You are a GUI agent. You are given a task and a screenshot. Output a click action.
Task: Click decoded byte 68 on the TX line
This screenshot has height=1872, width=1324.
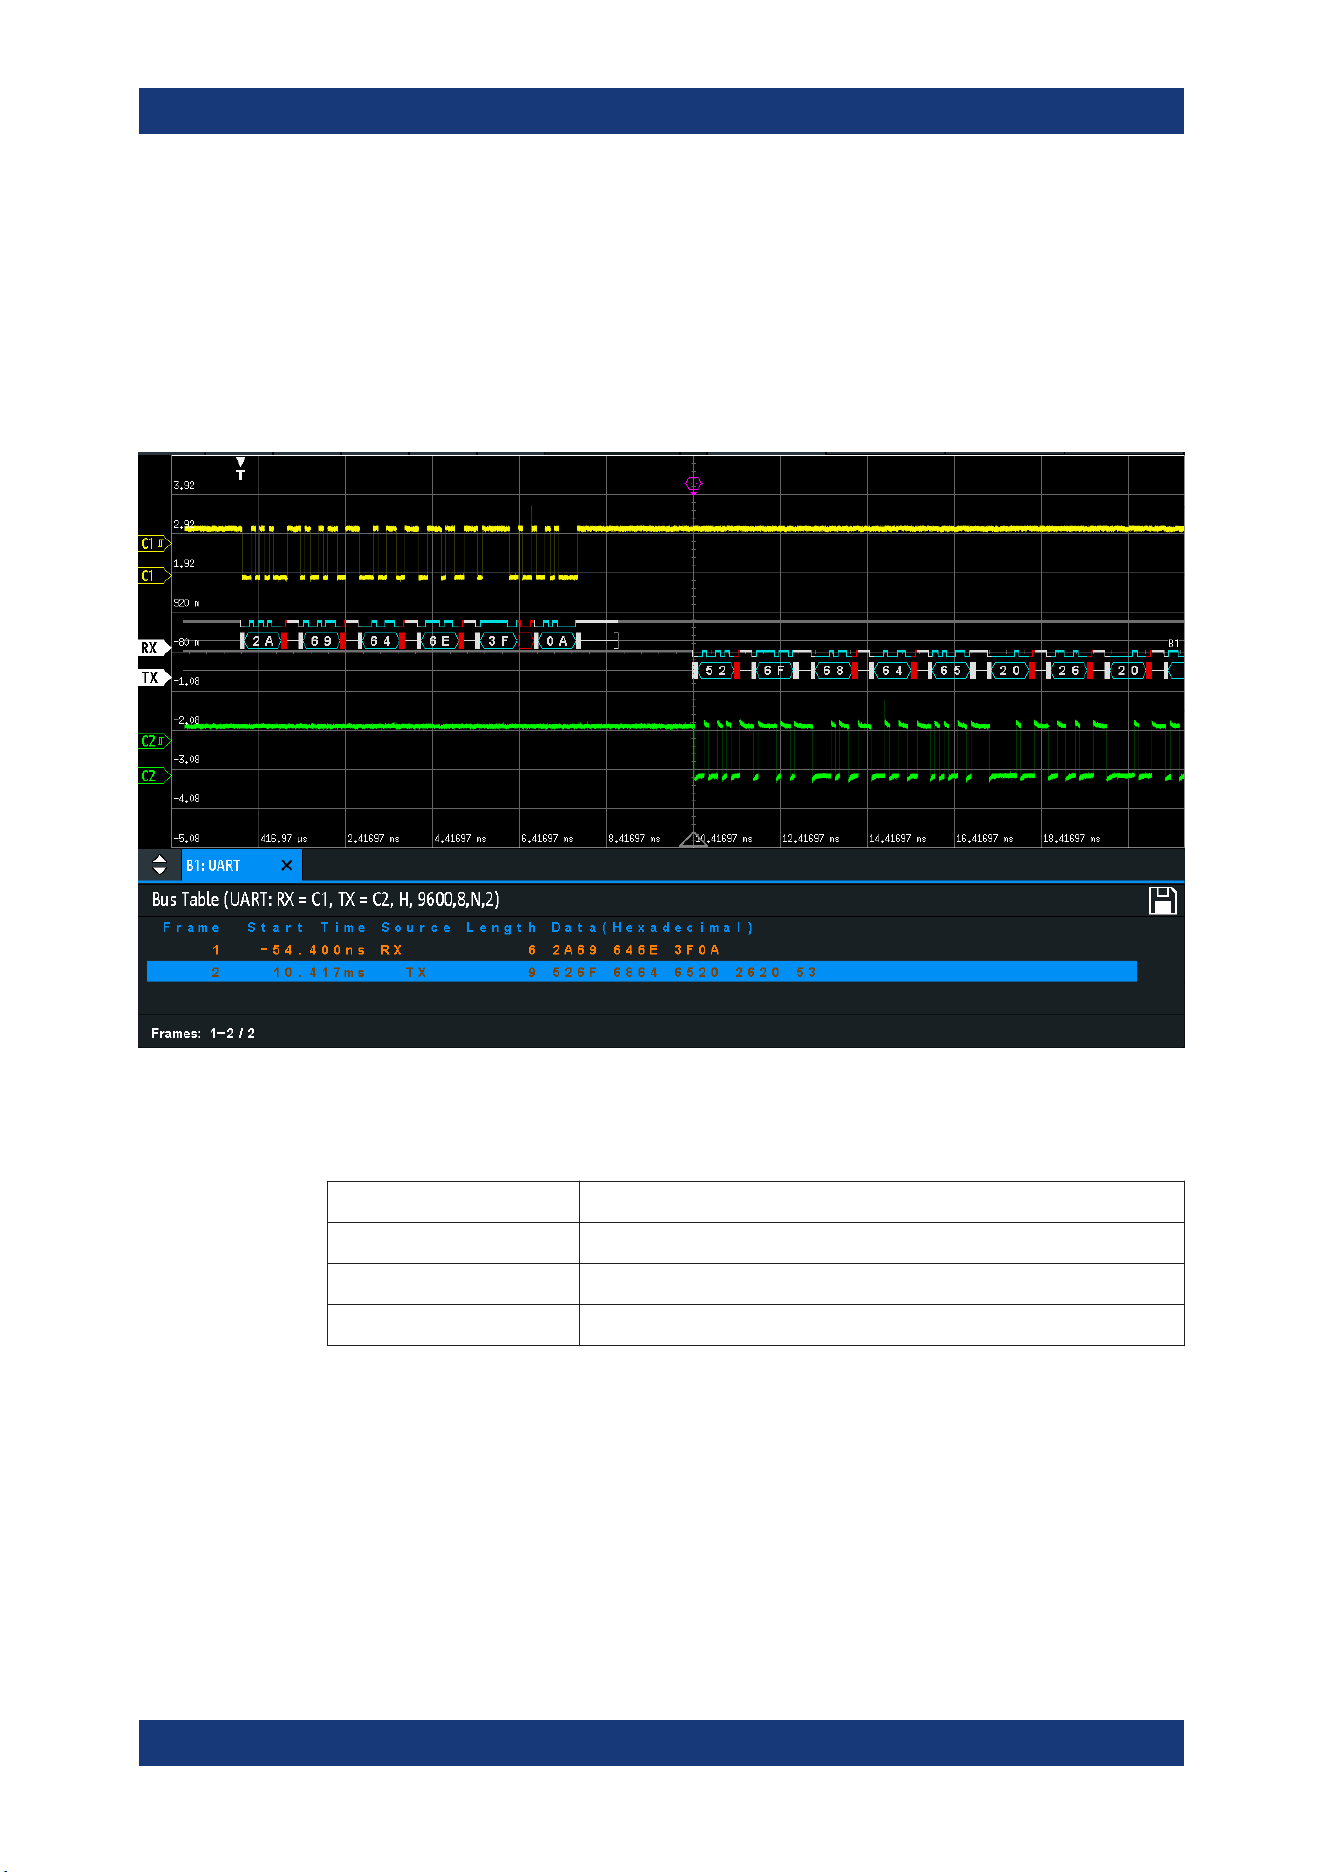point(834,671)
